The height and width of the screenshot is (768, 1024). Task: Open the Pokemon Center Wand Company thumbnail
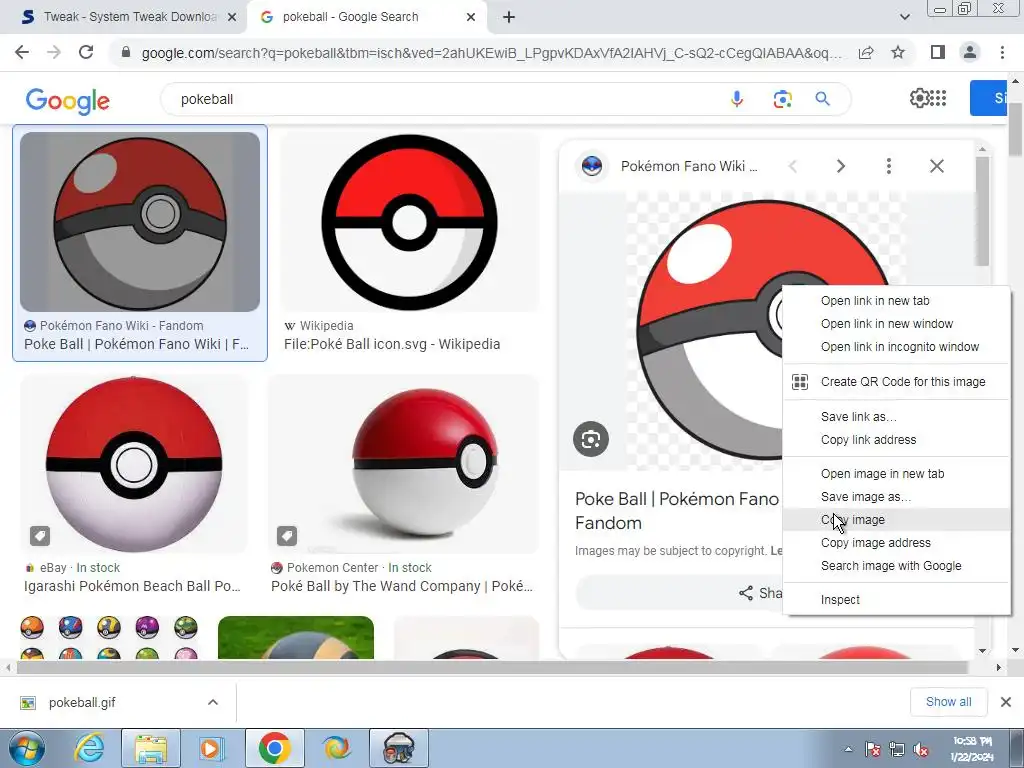[404, 464]
